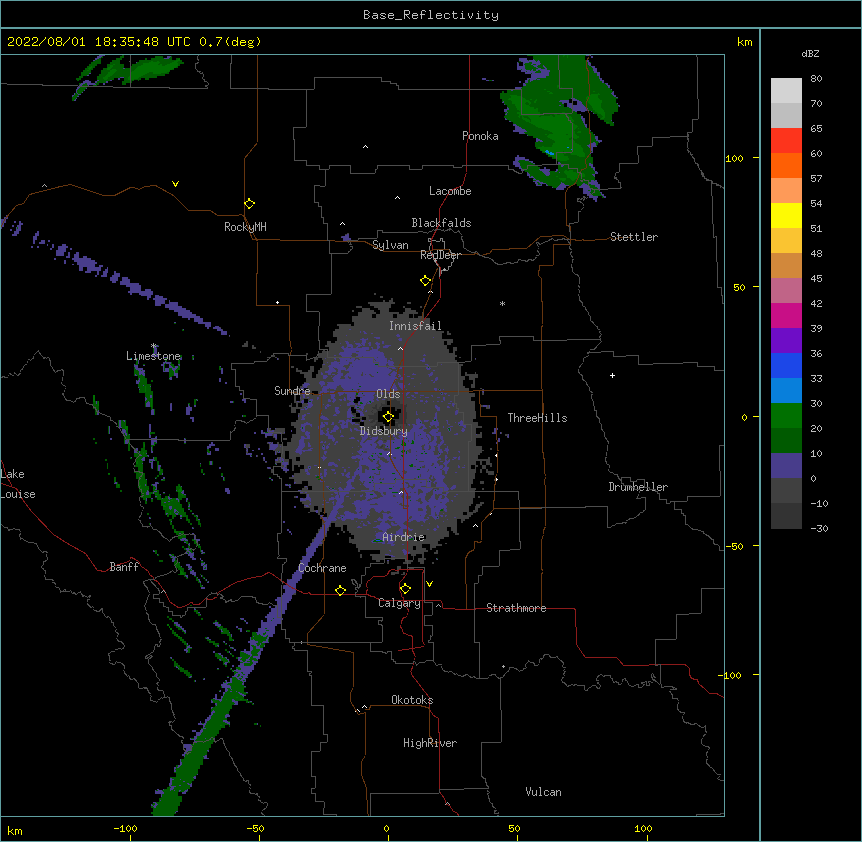Click the ThreeHills label
Image resolution: width=862 pixels, height=842 pixels.
pyautogui.click(x=537, y=418)
